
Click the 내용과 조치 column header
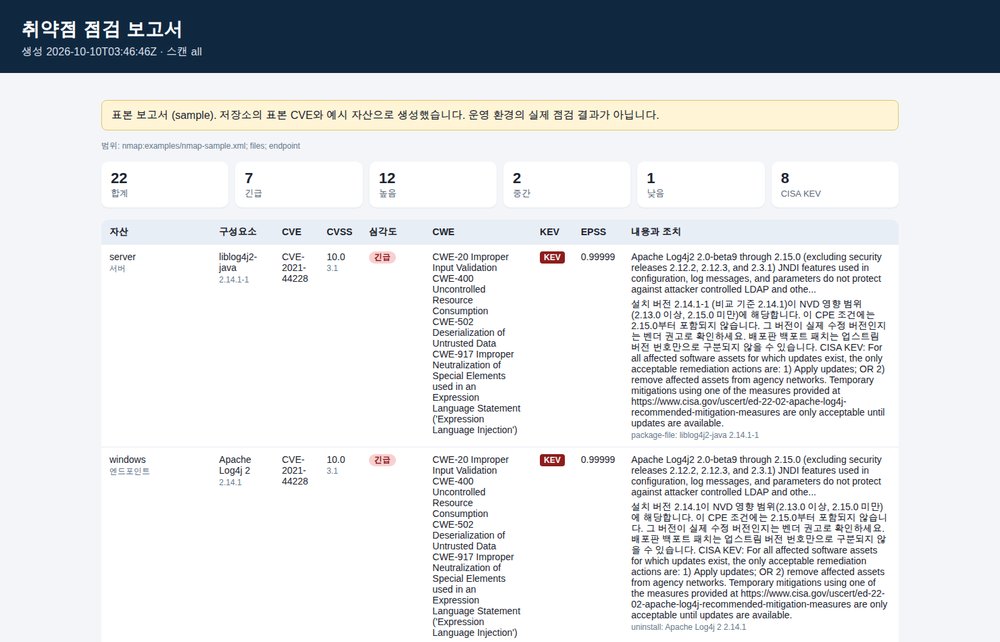(656, 232)
